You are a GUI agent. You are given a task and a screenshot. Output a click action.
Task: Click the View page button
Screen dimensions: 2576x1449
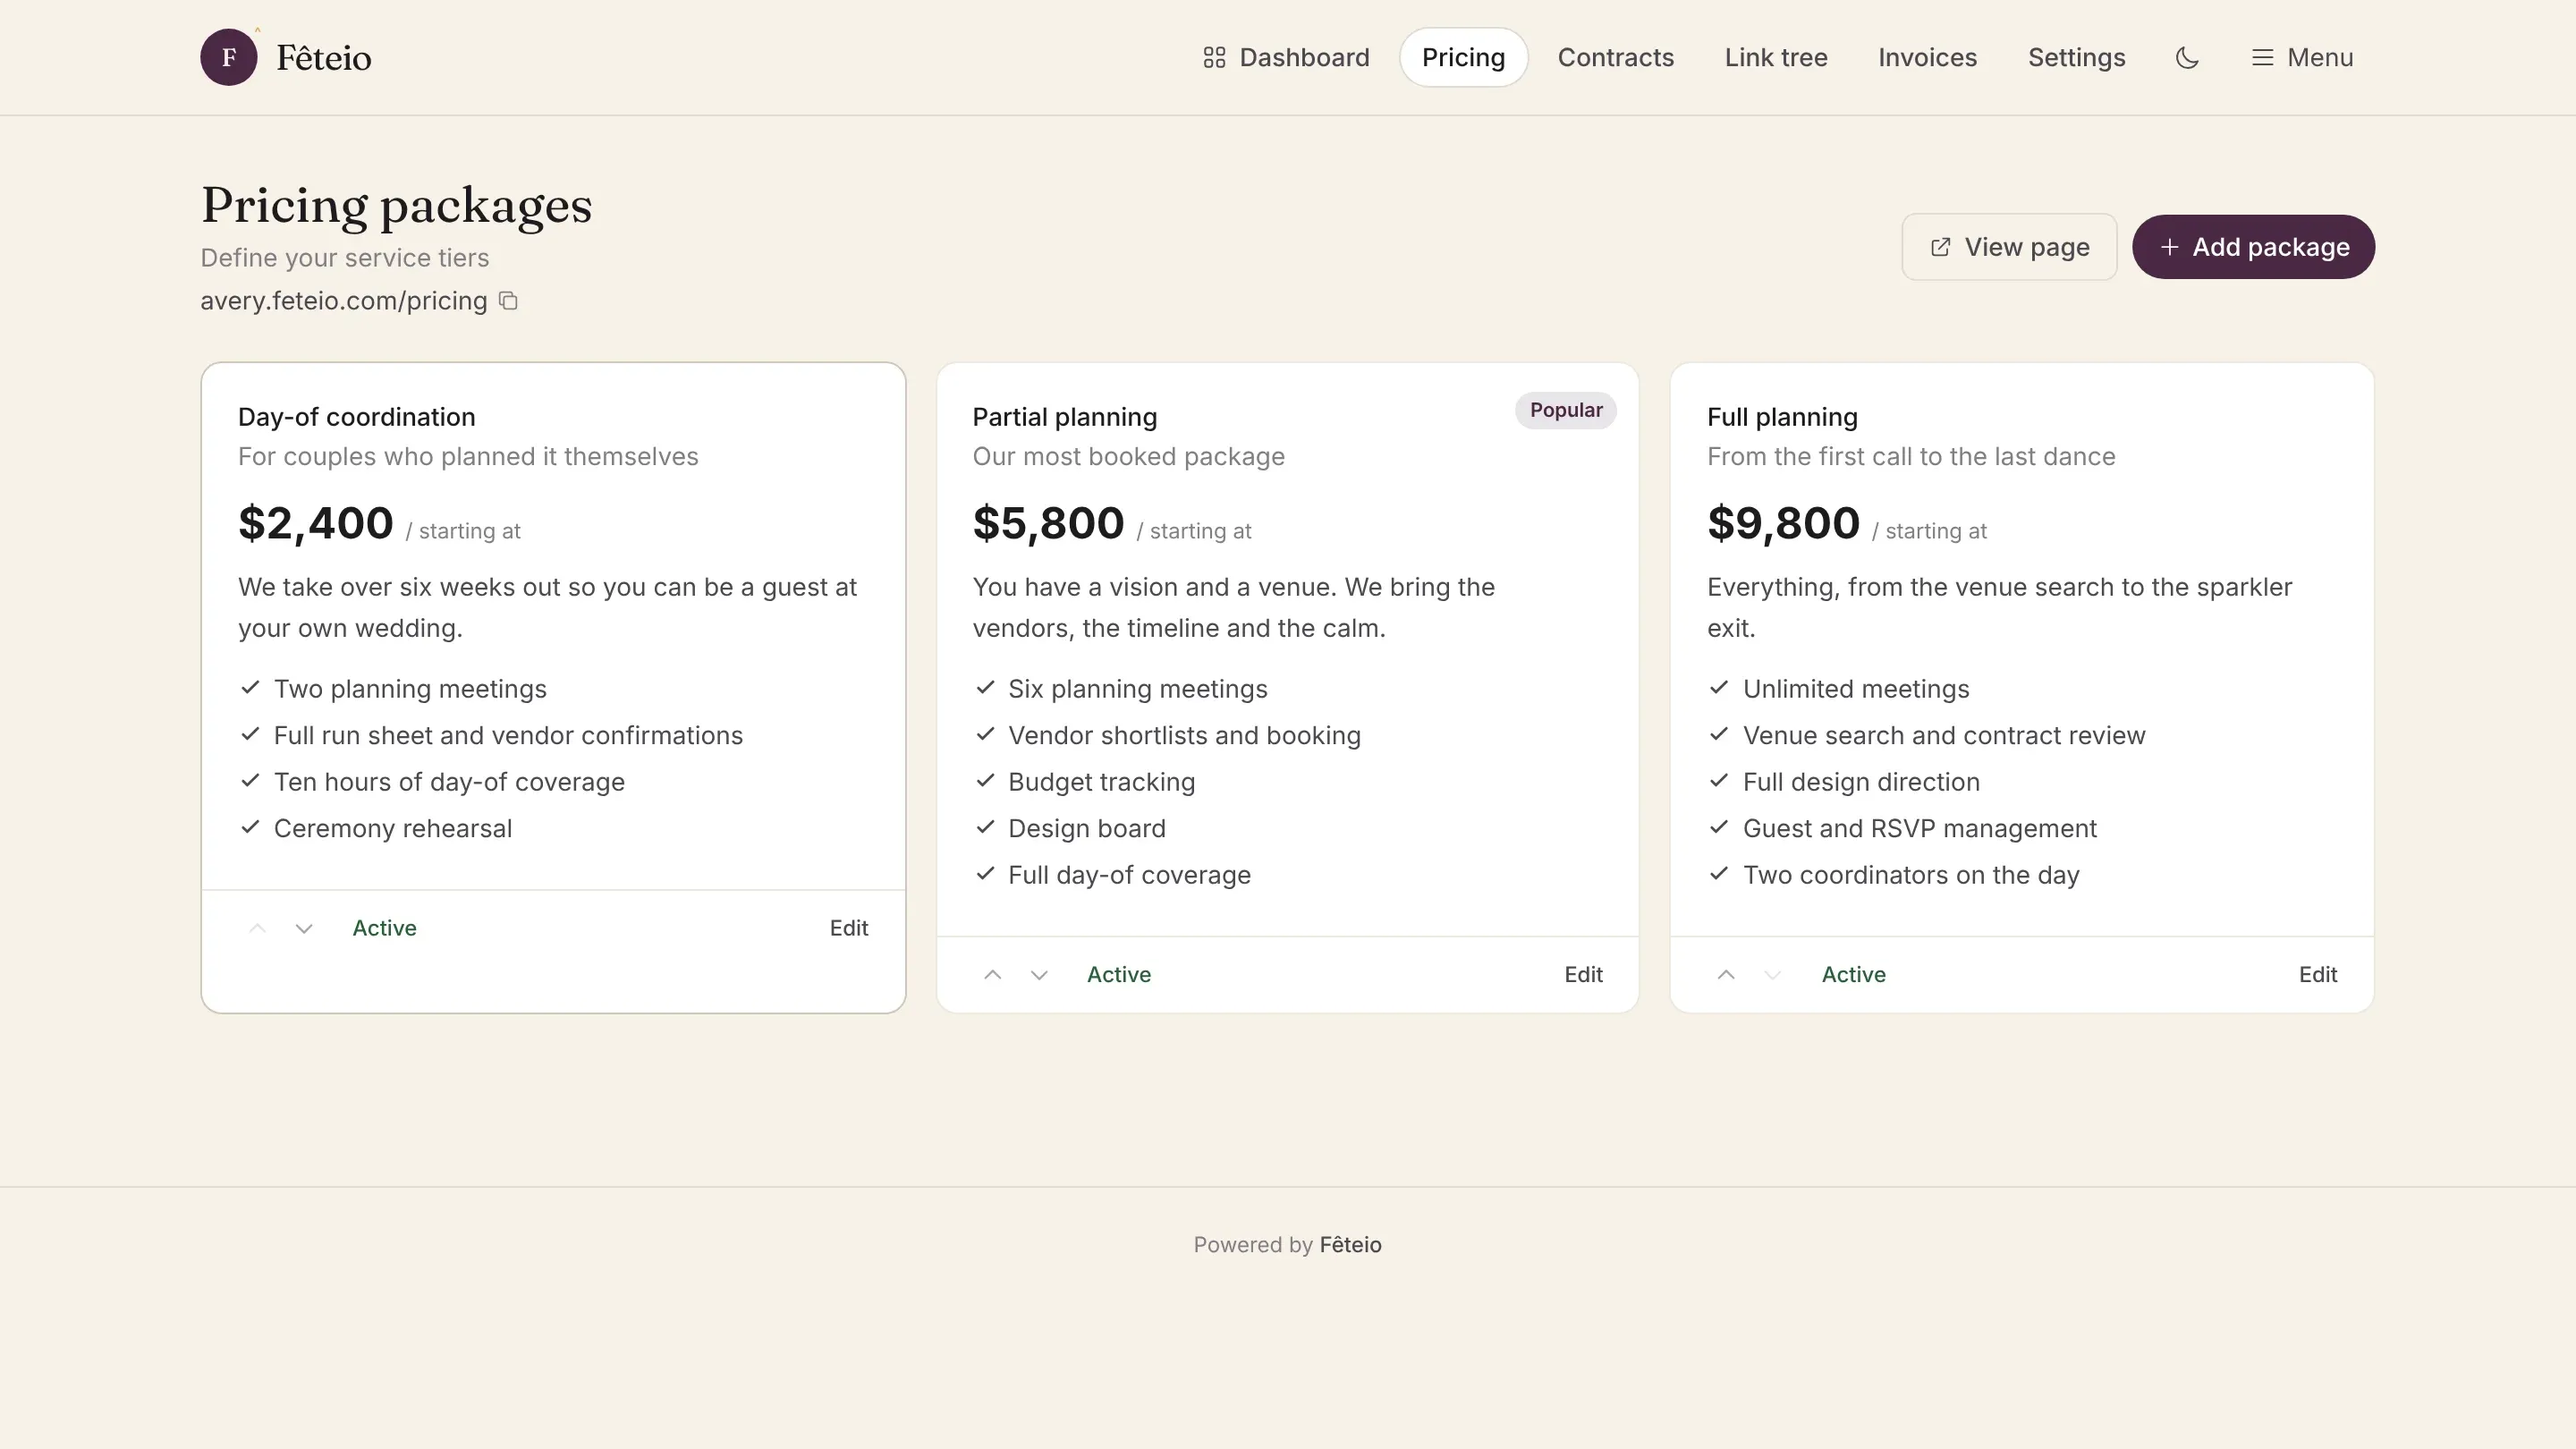point(2009,247)
